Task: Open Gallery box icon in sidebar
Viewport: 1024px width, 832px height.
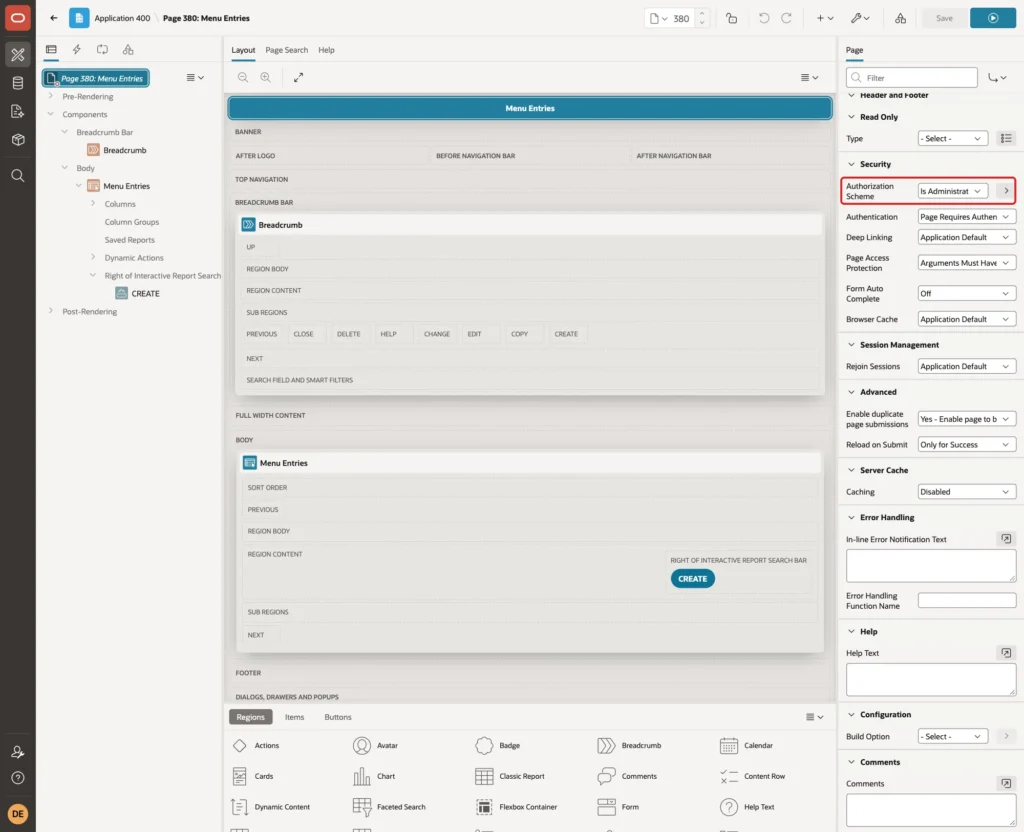Action: tap(18, 140)
